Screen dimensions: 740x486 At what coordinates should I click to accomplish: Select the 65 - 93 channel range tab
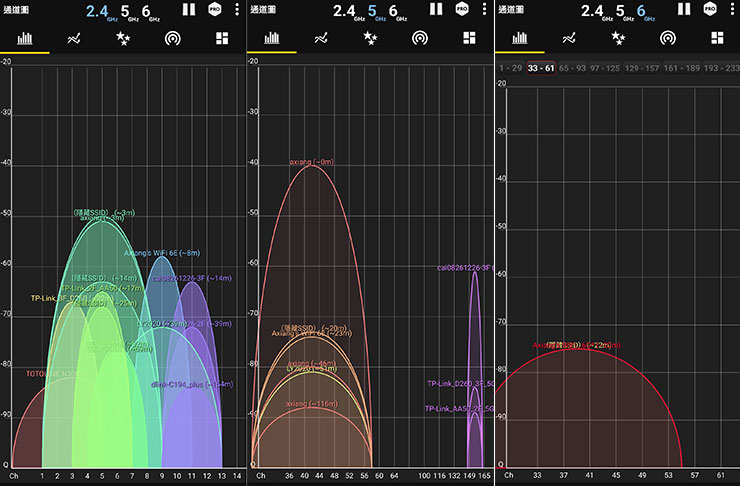(x=574, y=68)
